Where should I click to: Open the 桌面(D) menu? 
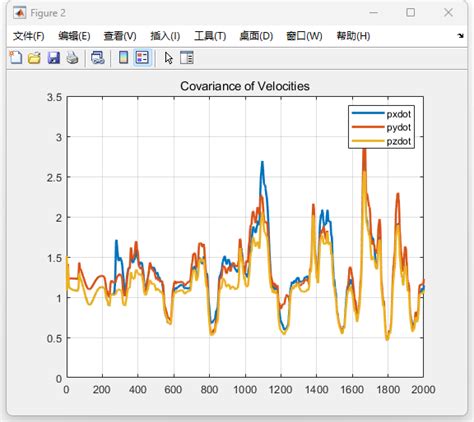tap(256, 36)
